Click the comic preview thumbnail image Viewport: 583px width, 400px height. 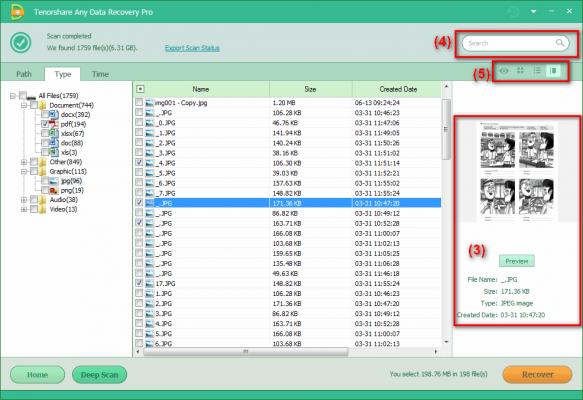click(517, 172)
